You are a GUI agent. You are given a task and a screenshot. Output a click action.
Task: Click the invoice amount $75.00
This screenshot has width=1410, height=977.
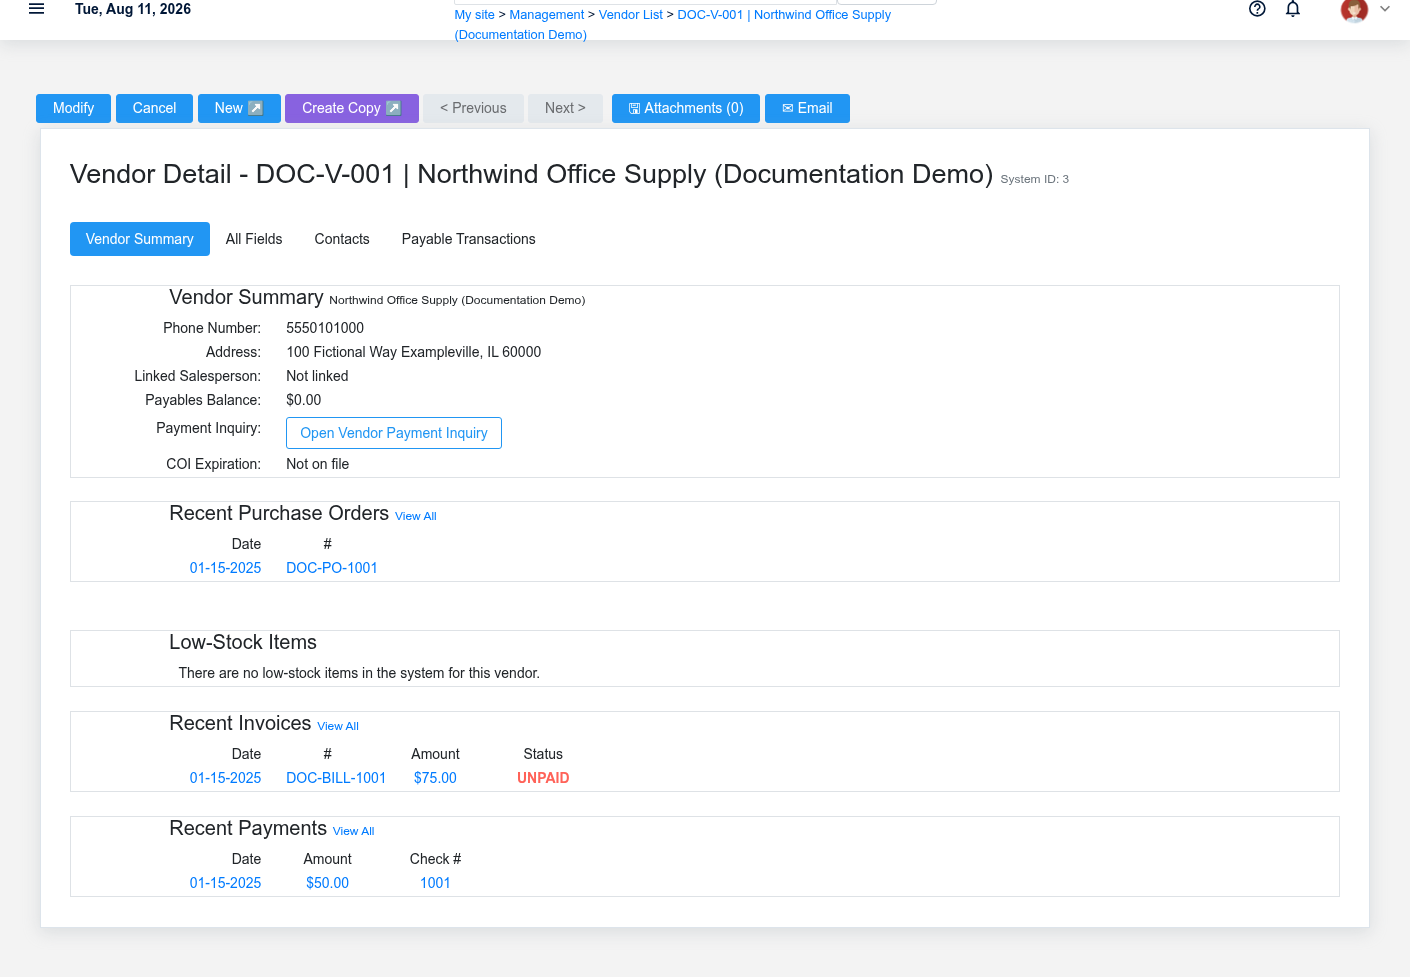(x=435, y=778)
